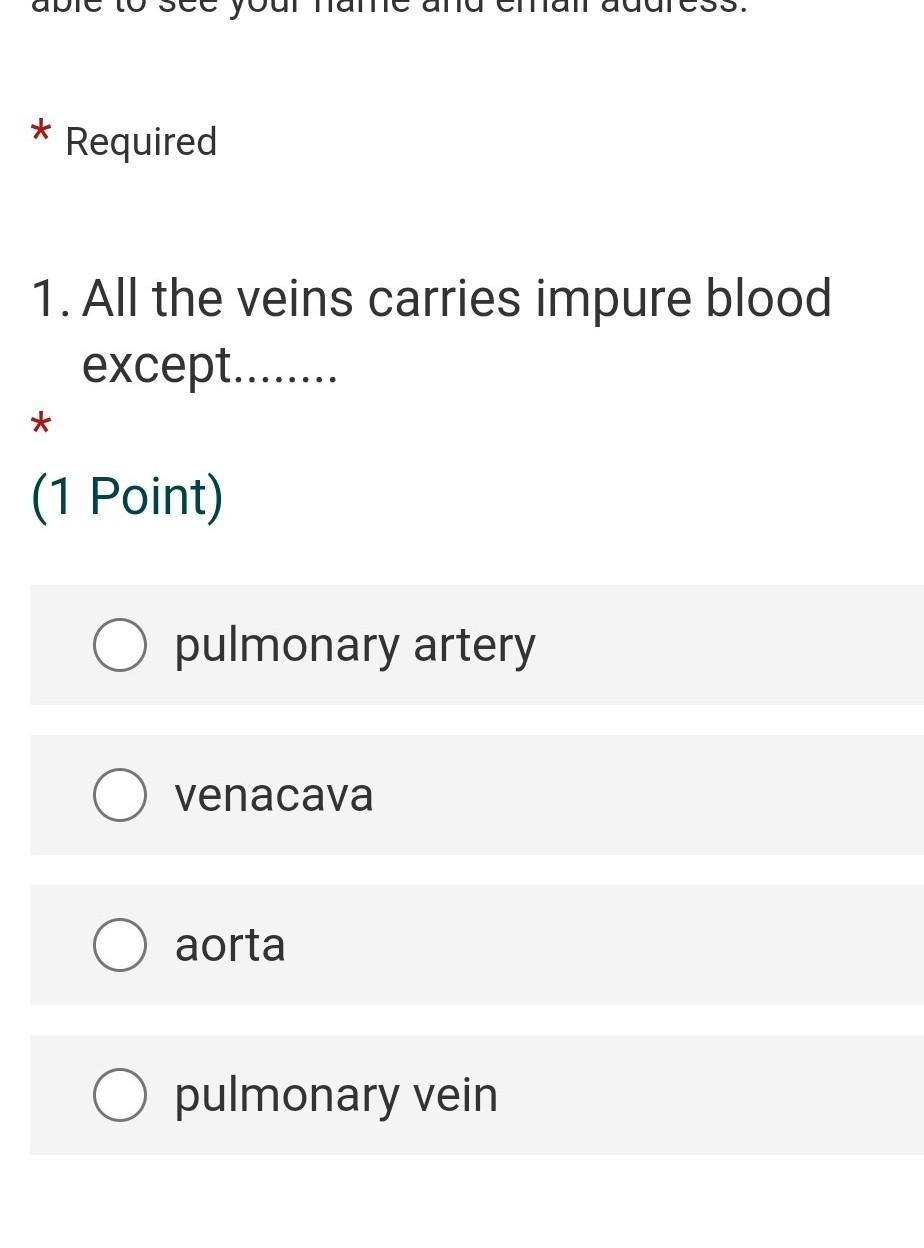Click the "pulmonary artery" option text
Image resolution: width=924 pixels, height=1248 pixels.
(355, 645)
